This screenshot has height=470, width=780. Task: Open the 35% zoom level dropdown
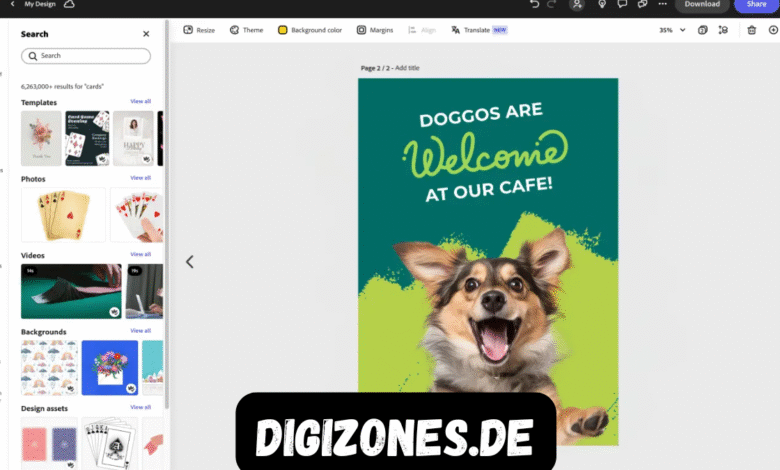(x=672, y=30)
